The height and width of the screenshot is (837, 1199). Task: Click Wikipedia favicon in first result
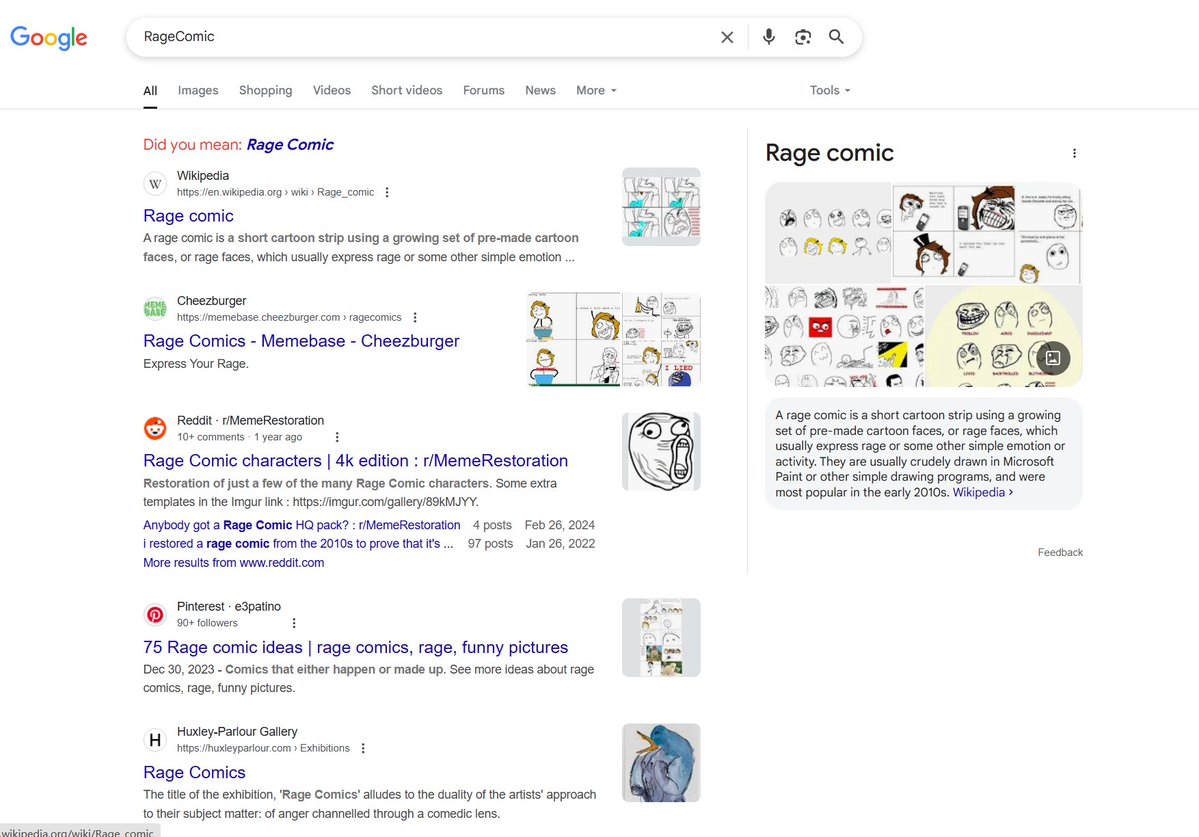155,183
